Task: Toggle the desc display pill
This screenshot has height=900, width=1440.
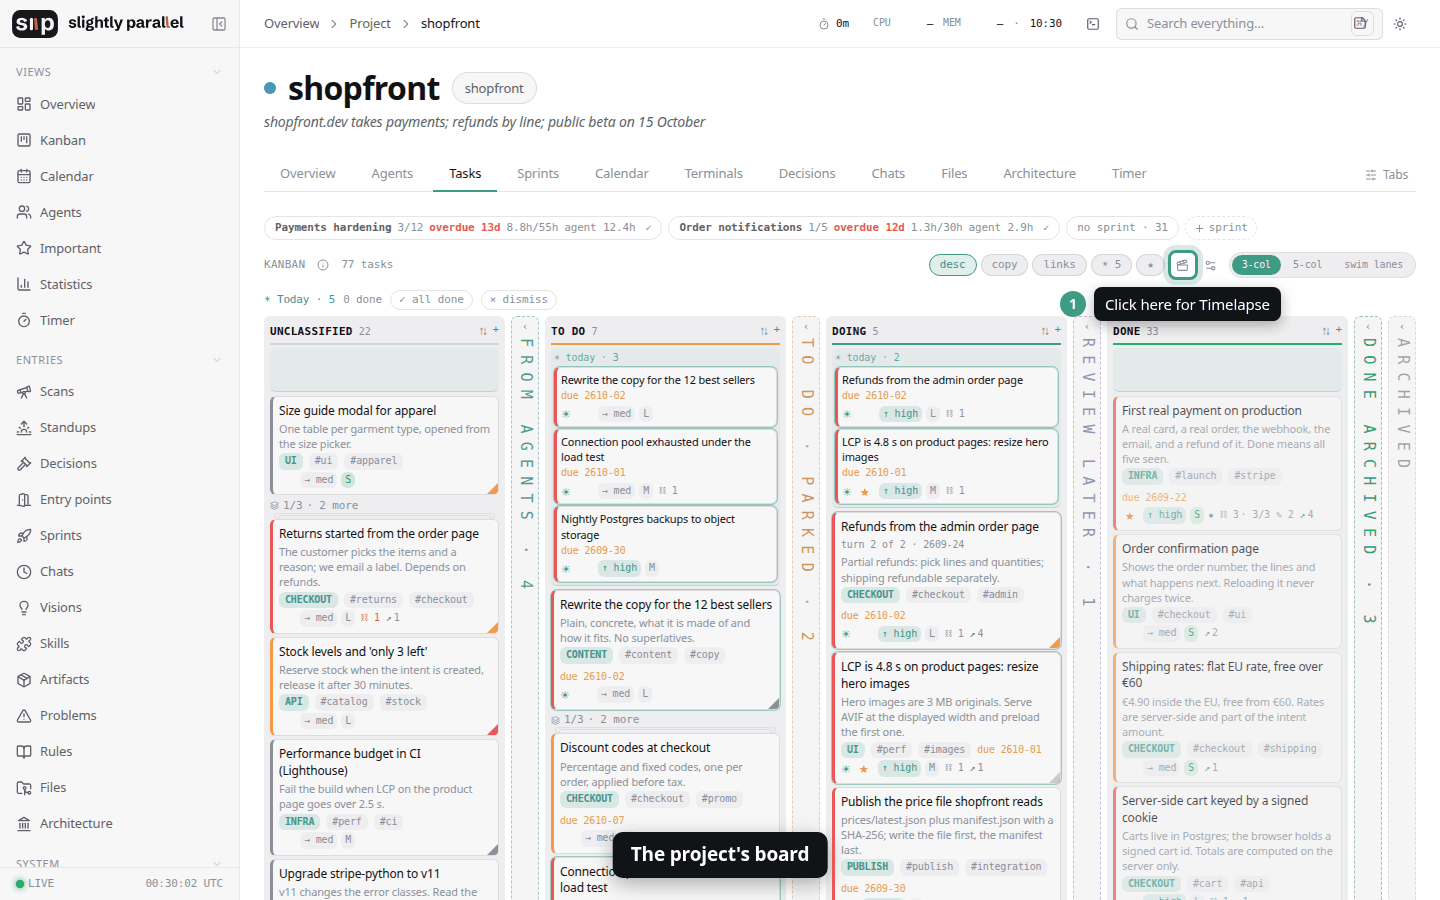Action: coord(953,265)
